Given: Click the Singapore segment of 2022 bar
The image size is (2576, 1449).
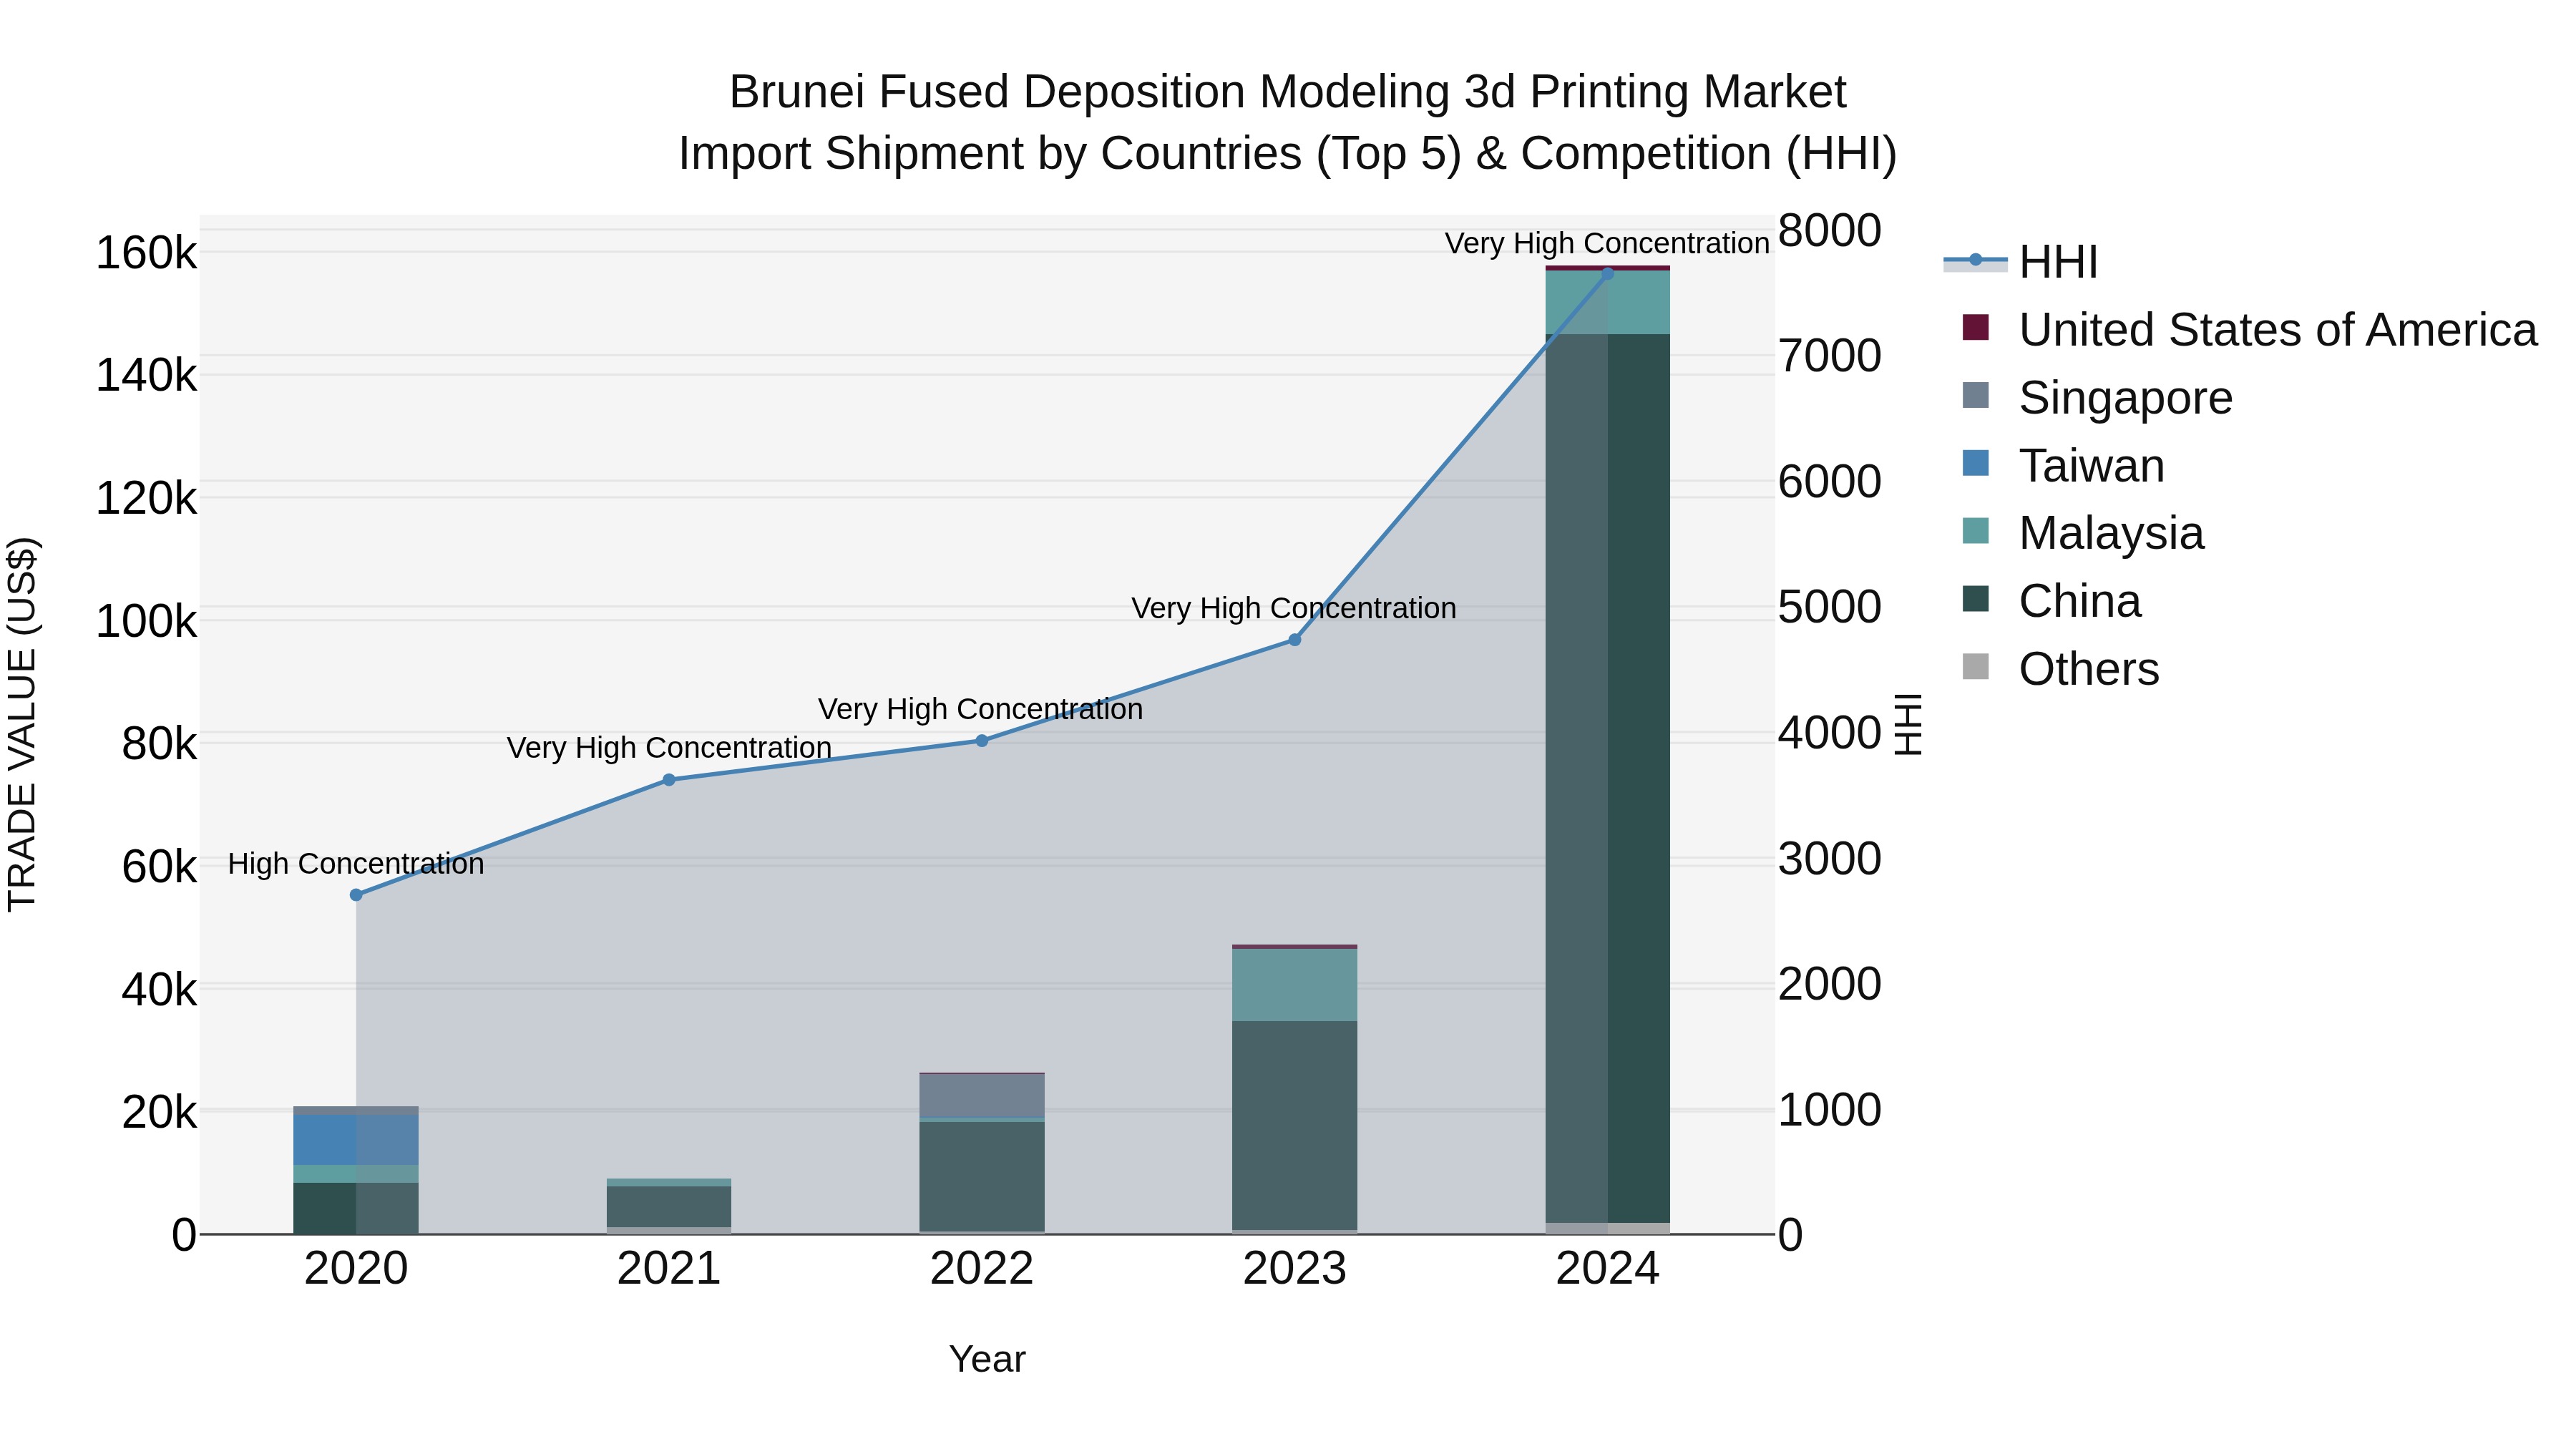Looking at the screenshot, I should pos(982,1095).
